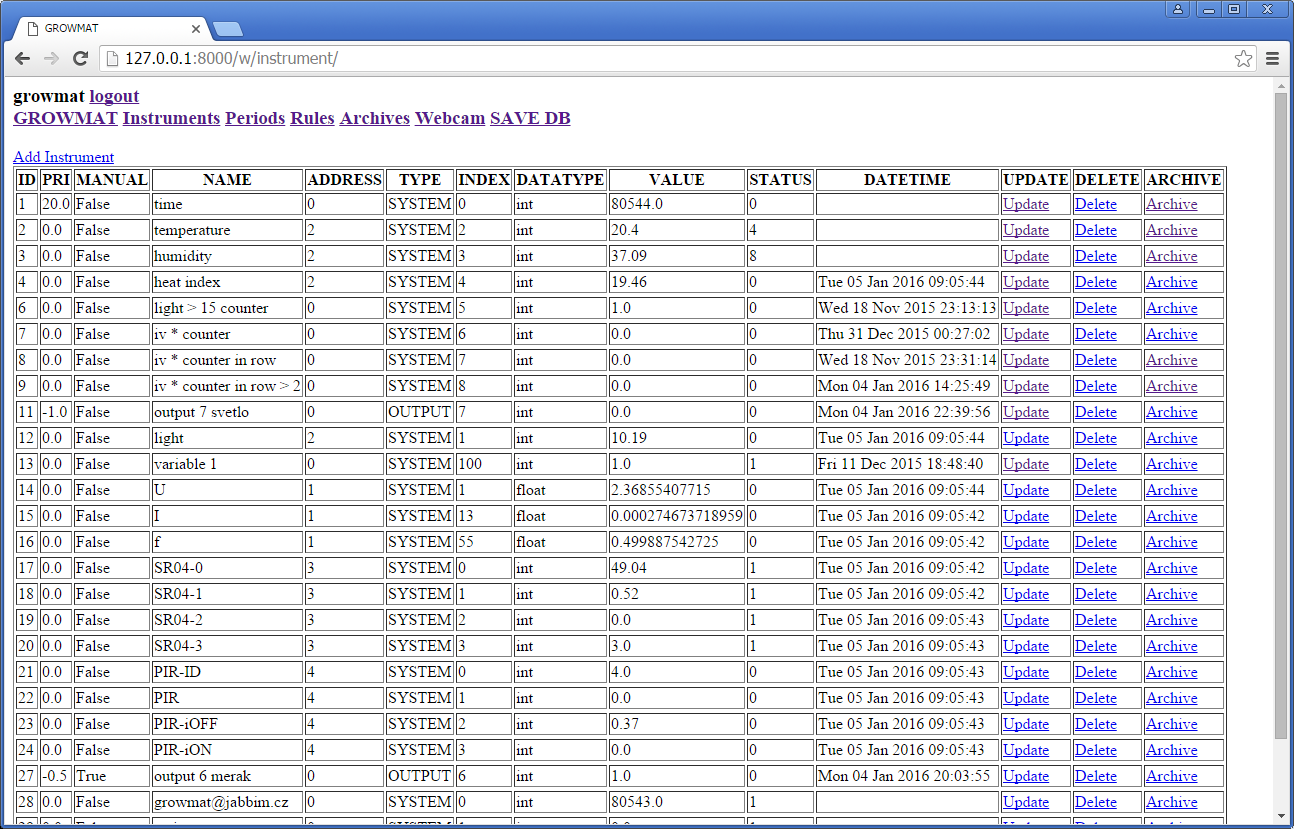Click the DATETIME column header
1294x829 pixels.
(907, 180)
